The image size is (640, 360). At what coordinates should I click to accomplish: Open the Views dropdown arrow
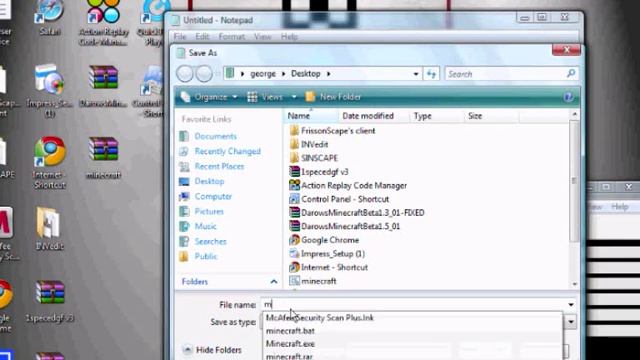click(x=294, y=97)
